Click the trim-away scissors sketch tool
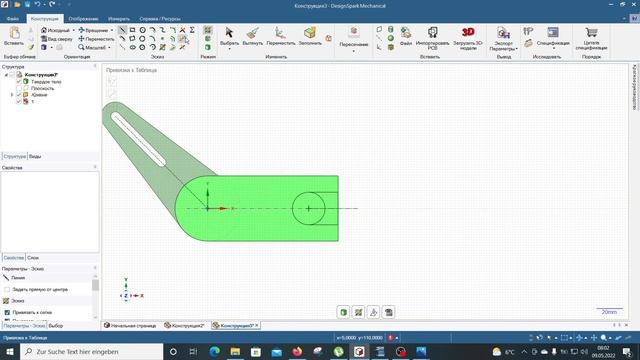Viewport: 640px width, 360px height. tap(182, 30)
